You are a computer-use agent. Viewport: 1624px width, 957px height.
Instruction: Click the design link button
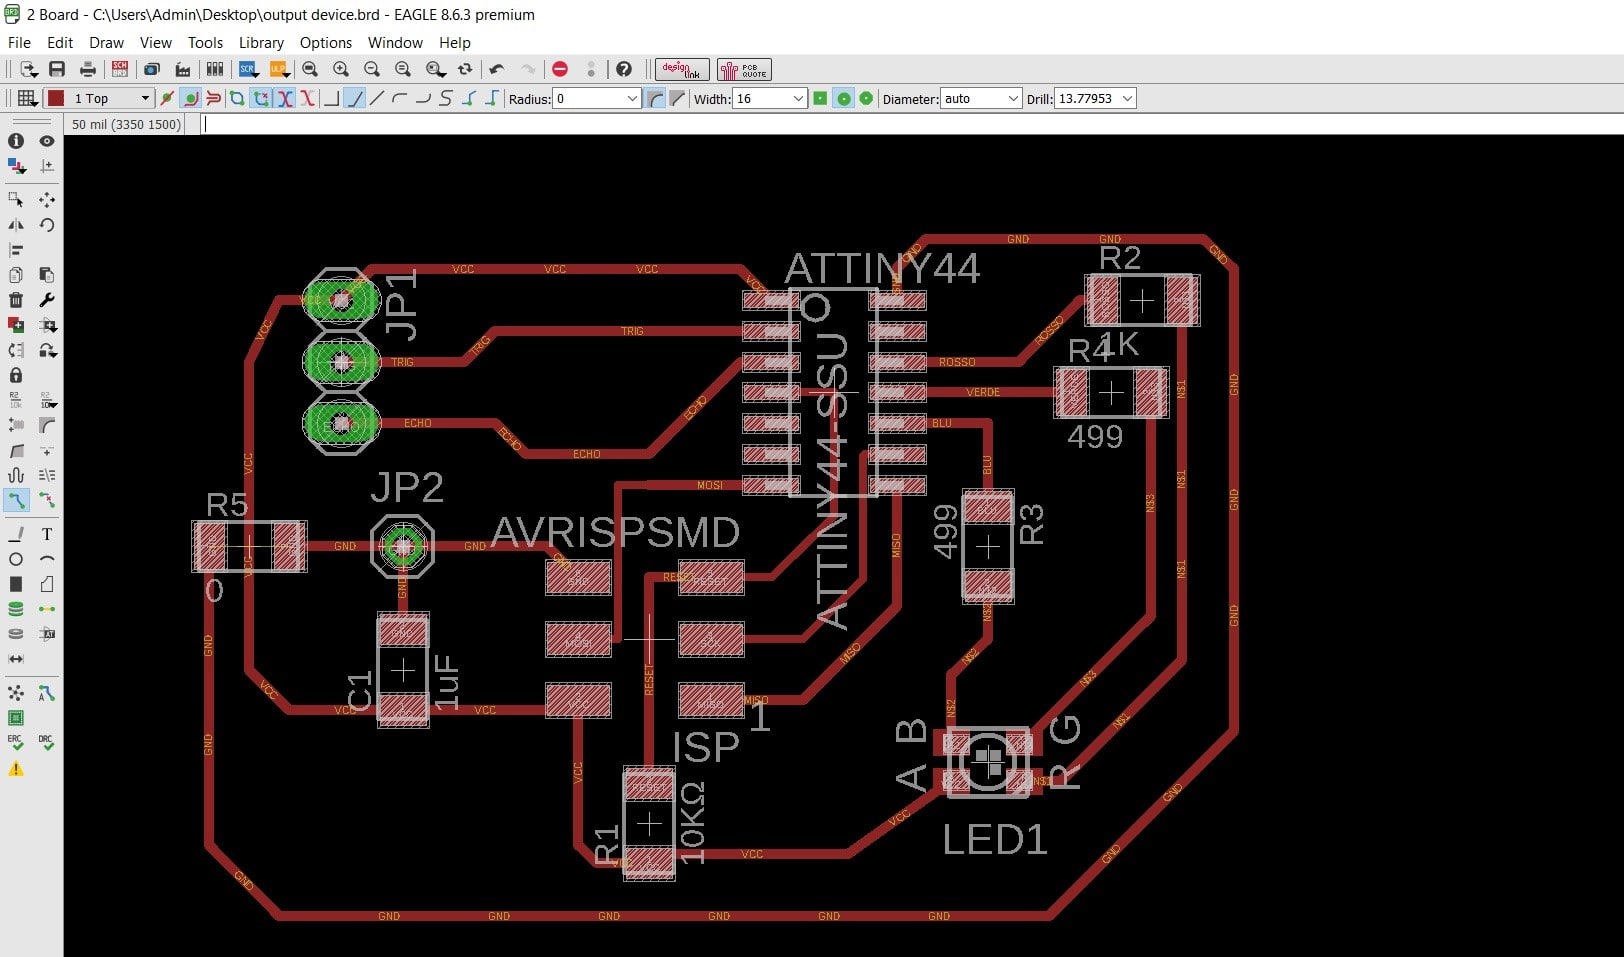point(682,69)
